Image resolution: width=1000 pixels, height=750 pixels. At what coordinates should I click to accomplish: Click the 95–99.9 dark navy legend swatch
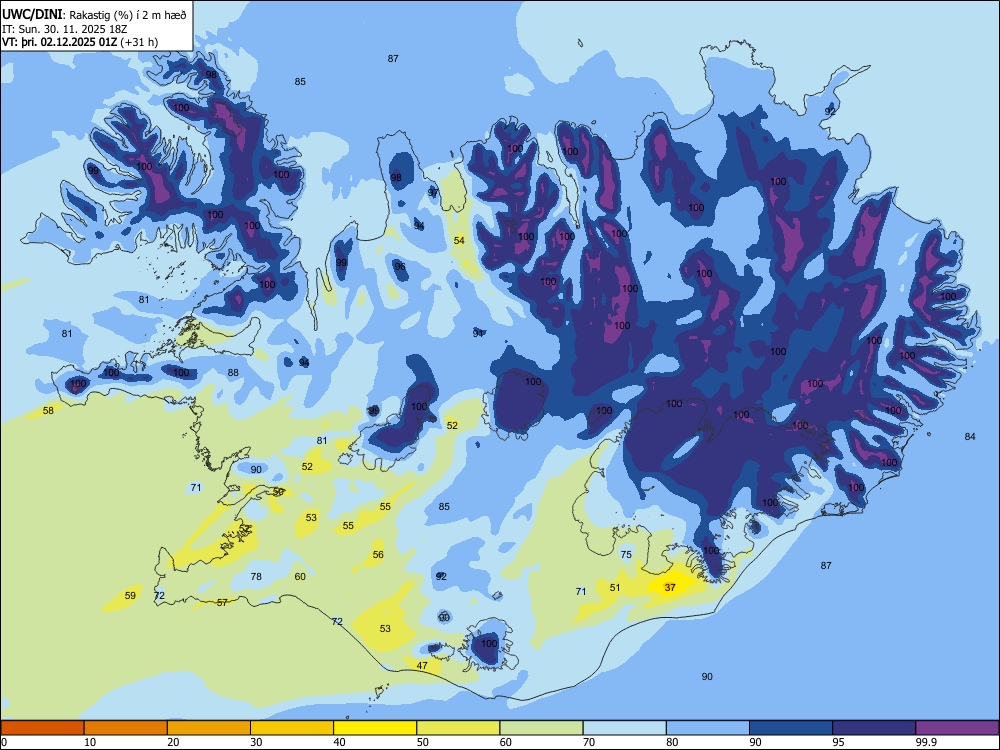[874, 728]
